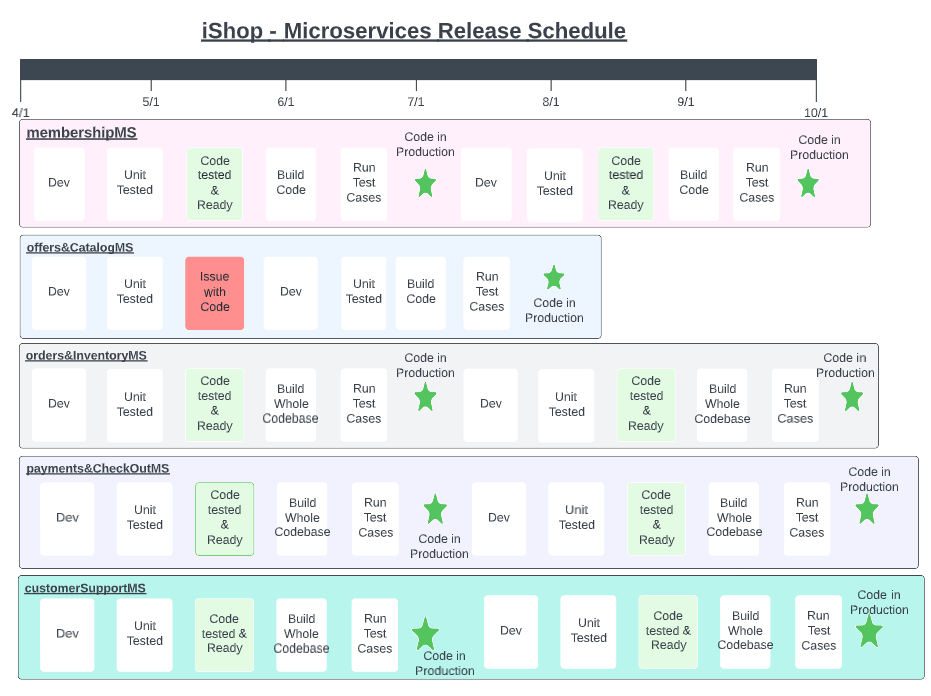The image size is (931, 696).
Task: Click the green star in offers&CatalogMS row
Action: pos(554,278)
